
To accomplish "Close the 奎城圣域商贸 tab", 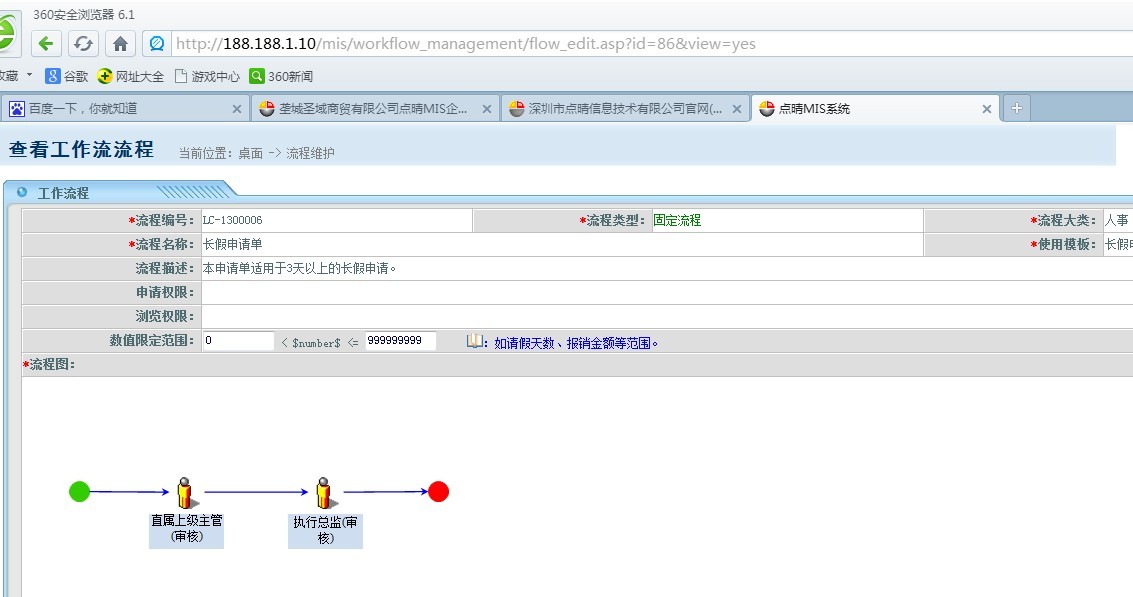I will (486, 109).
